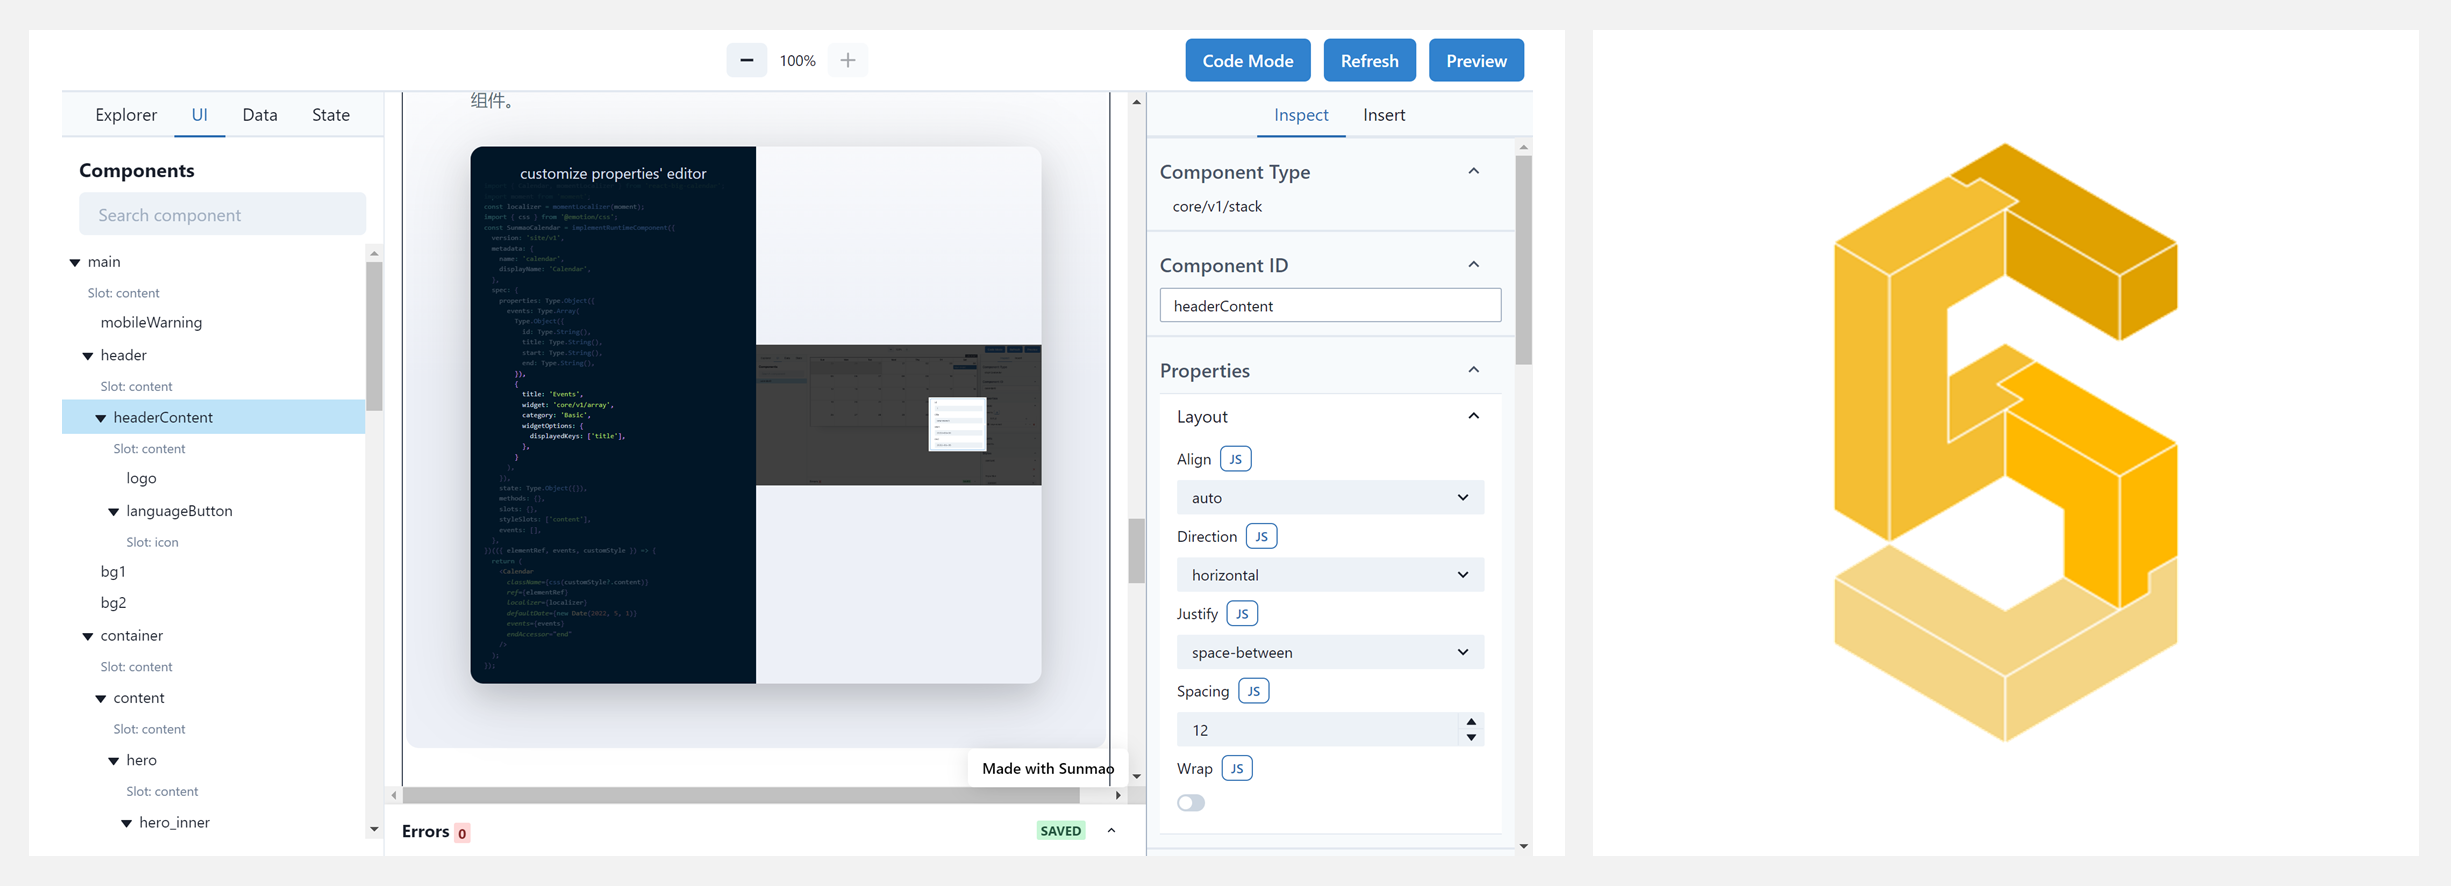Click the Errors count badge
The image size is (2451, 886).
pyautogui.click(x=462, y=833)
